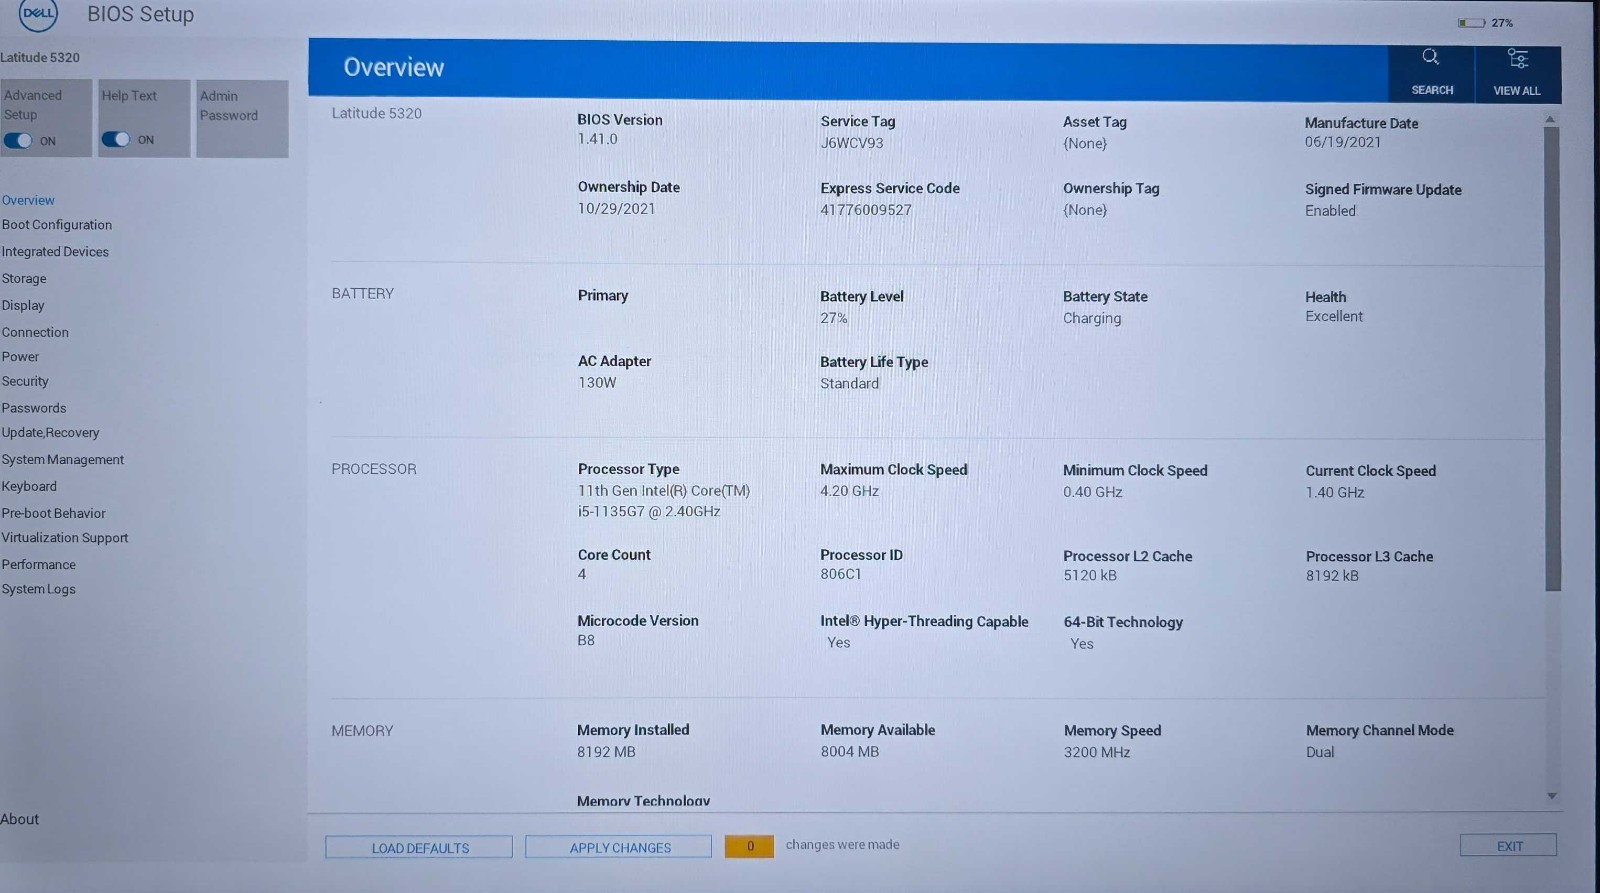This screenshot has width=1600, height=893.
Task: Toggle the Help Text switch
Action: [116, 140]
